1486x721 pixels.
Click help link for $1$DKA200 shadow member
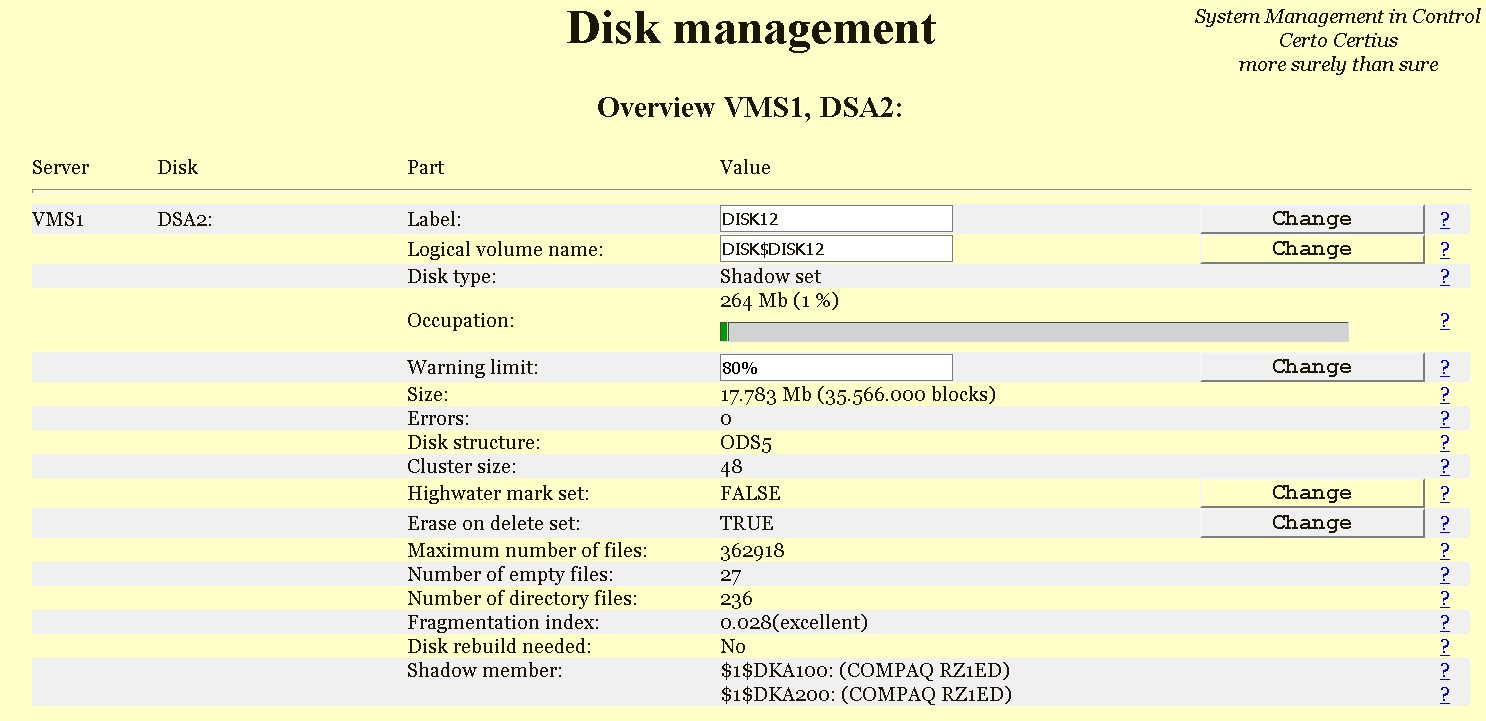point(1444,695)
